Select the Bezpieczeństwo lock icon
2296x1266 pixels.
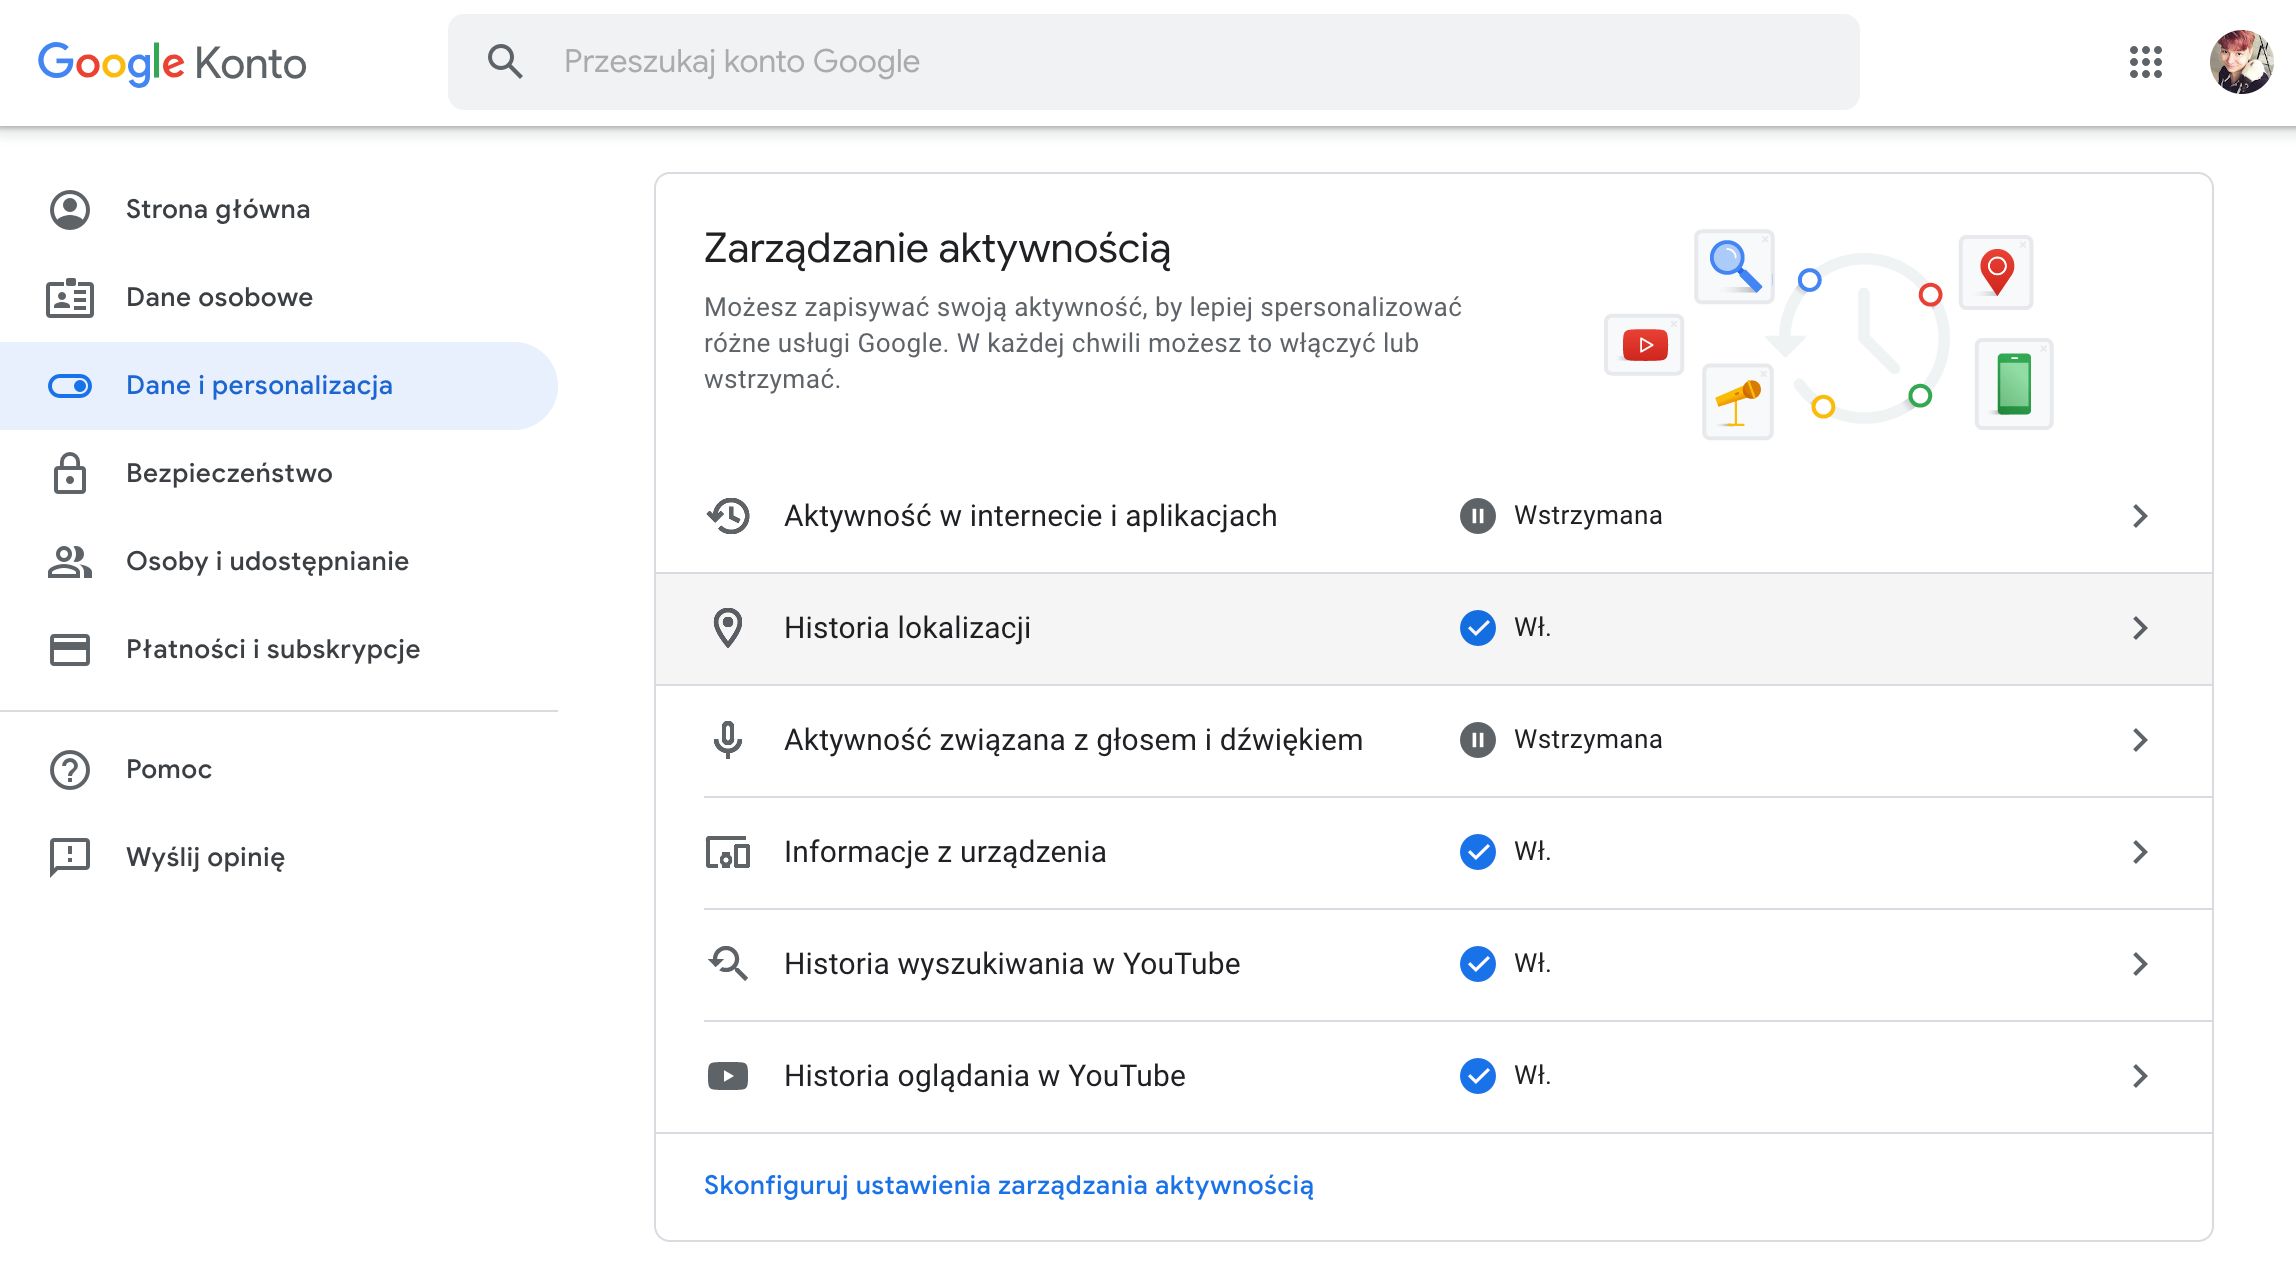point(69,473)
